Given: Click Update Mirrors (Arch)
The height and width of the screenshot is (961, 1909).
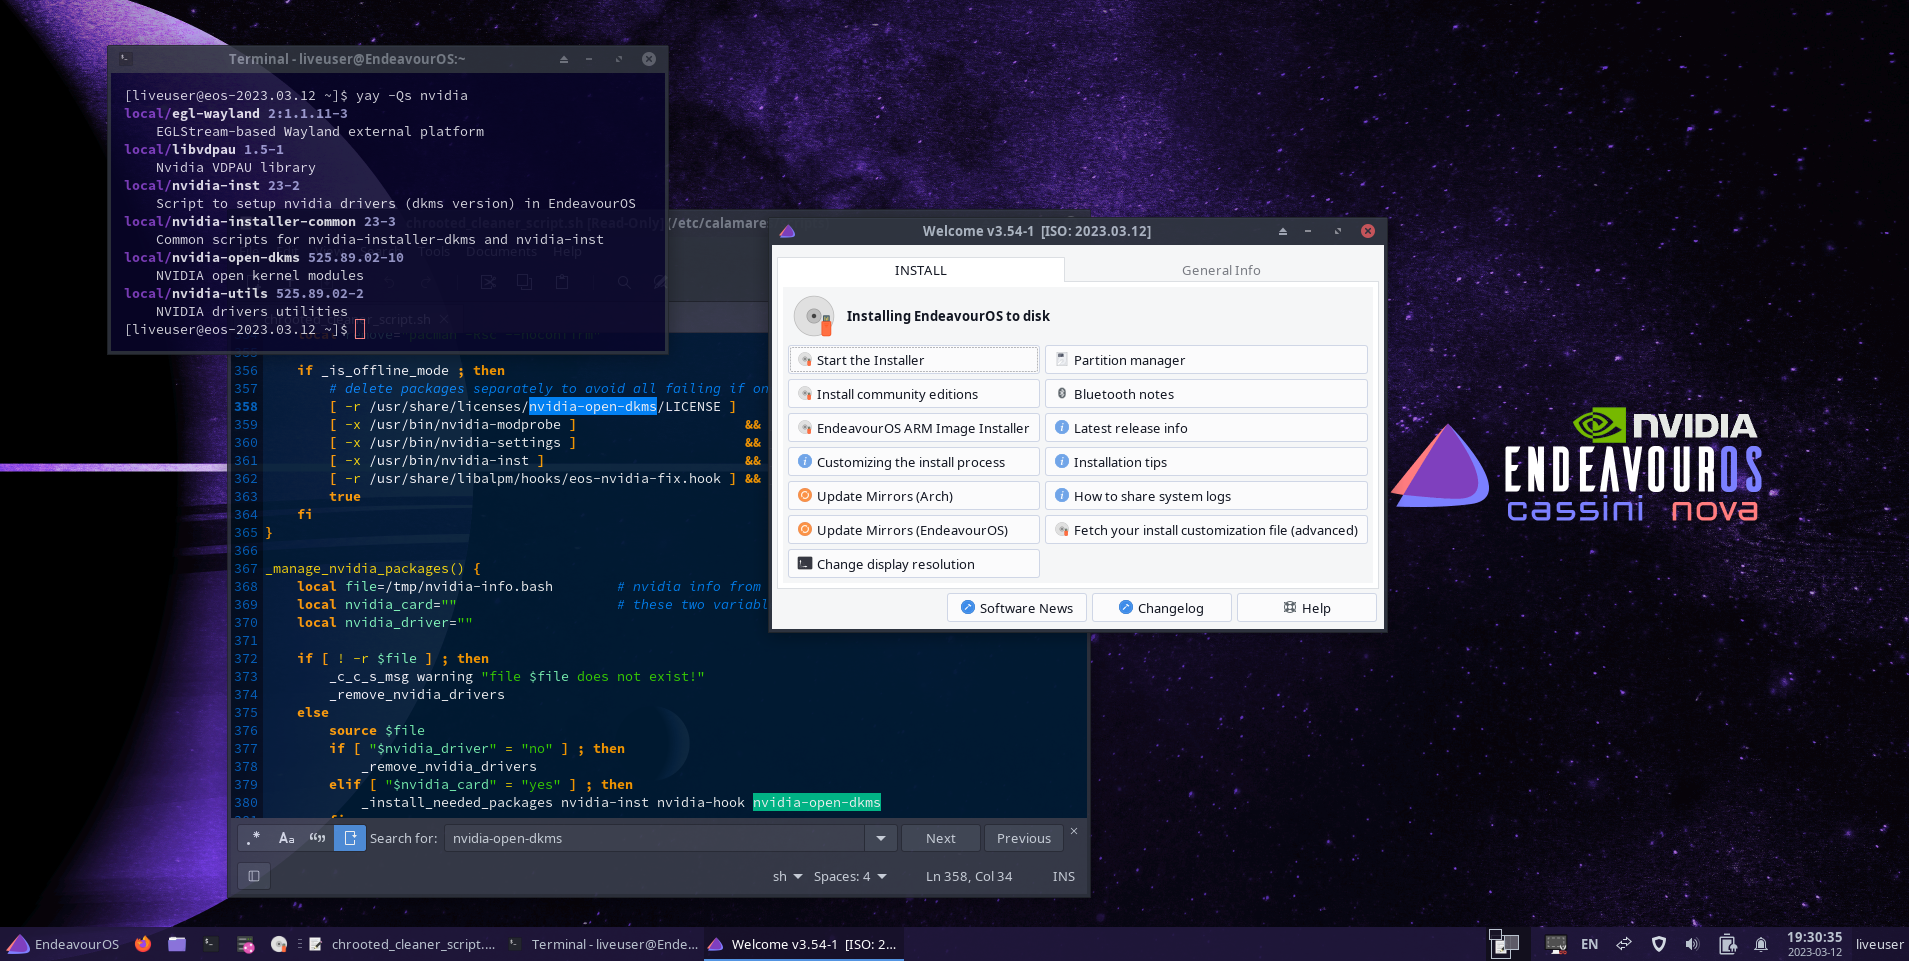Looking at the screenshot, I should click(914, 496).
